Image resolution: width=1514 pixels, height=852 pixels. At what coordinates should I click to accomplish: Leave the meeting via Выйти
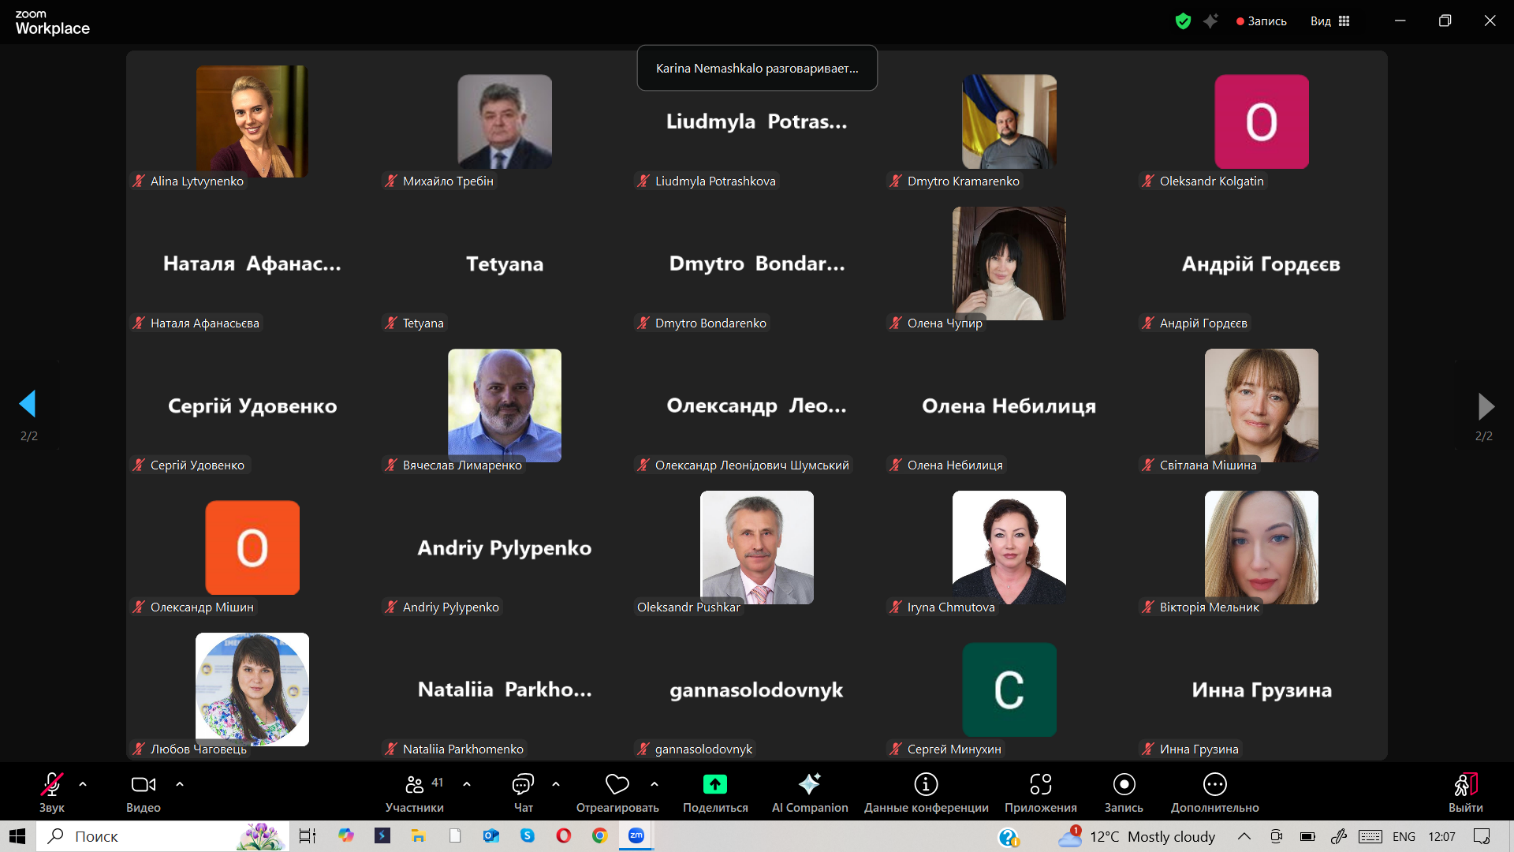1466,792
